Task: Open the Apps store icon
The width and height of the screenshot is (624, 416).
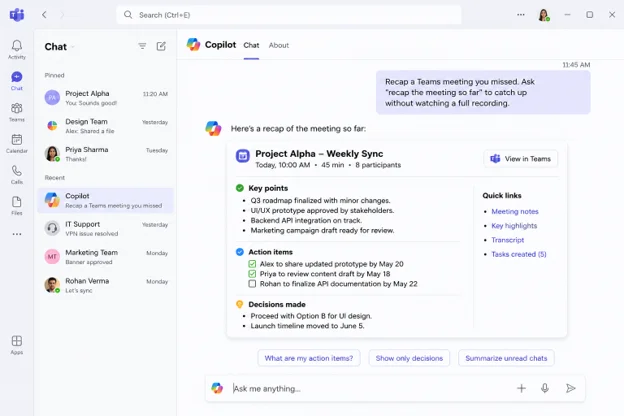Action: 17,345
